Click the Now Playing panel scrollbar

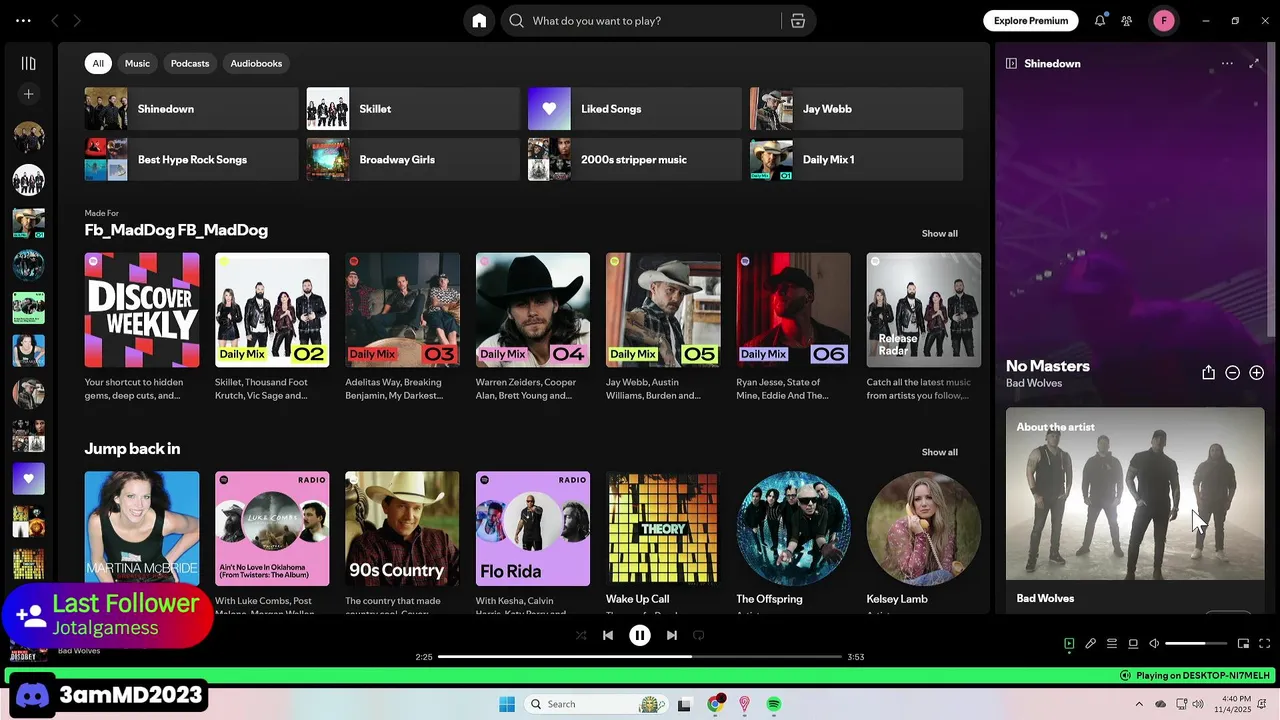pos(1273,190)
